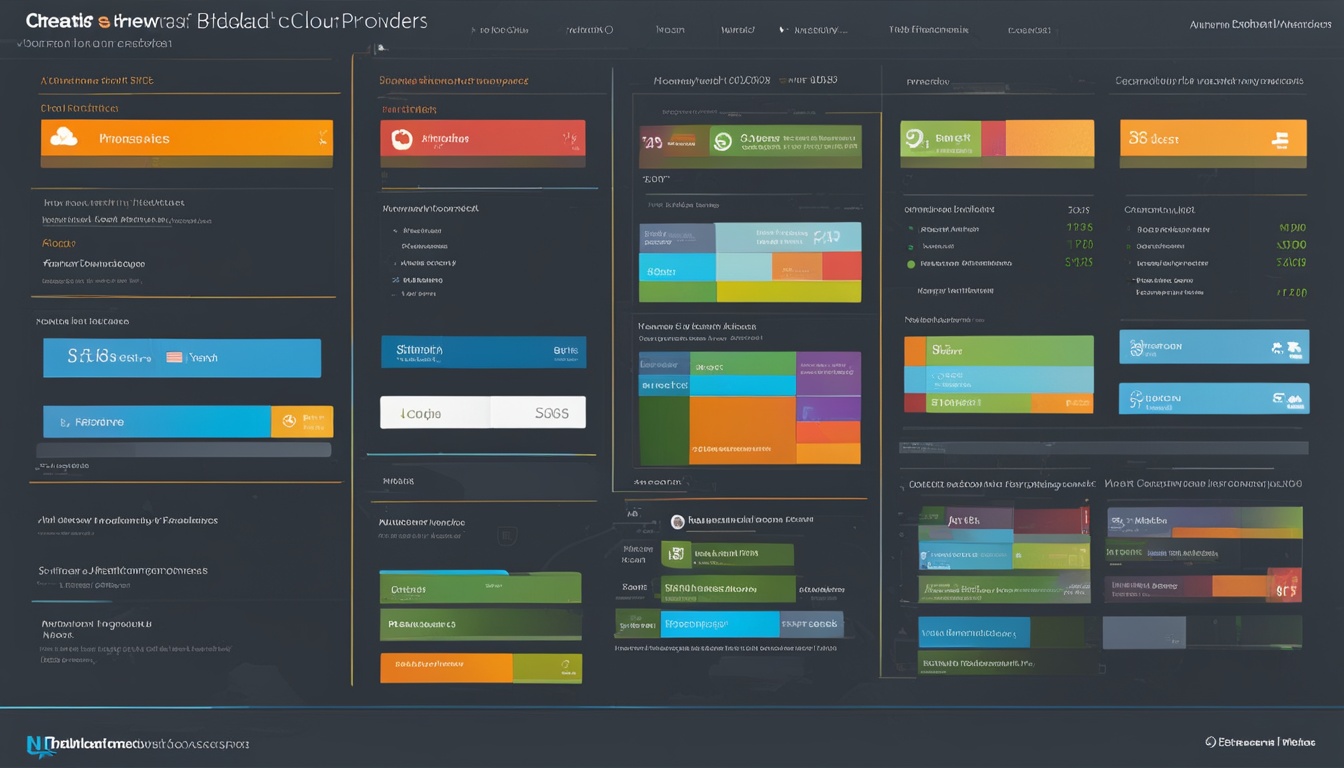Click the round avatar icon above the green bars
Screen dimensions: 1344x768
[x=677, y=521]
